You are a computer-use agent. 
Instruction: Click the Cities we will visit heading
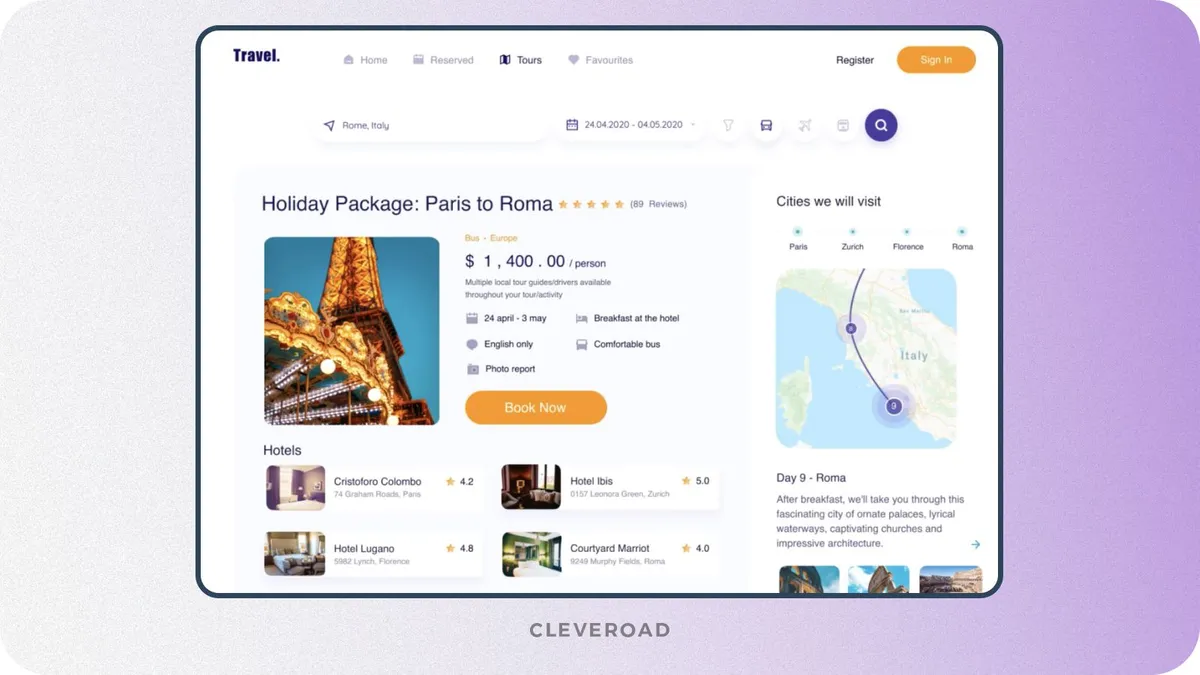pos(829,201)
